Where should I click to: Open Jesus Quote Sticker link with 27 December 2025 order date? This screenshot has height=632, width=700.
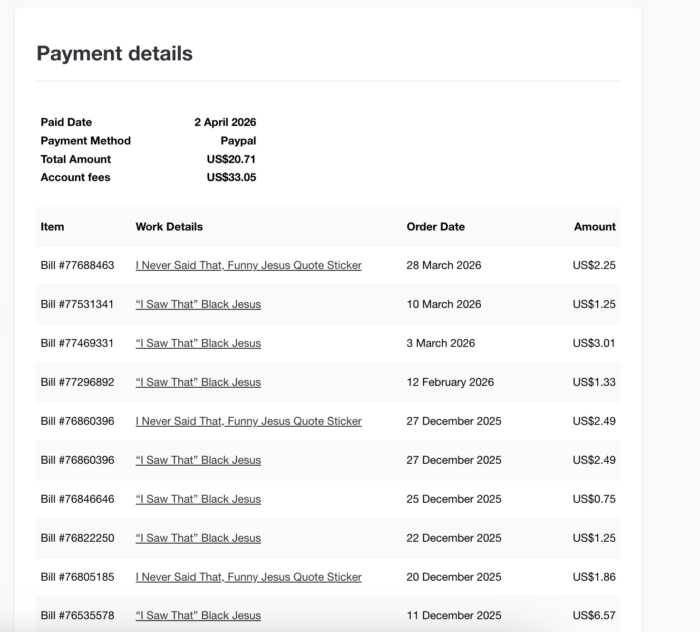pos(249,421)
